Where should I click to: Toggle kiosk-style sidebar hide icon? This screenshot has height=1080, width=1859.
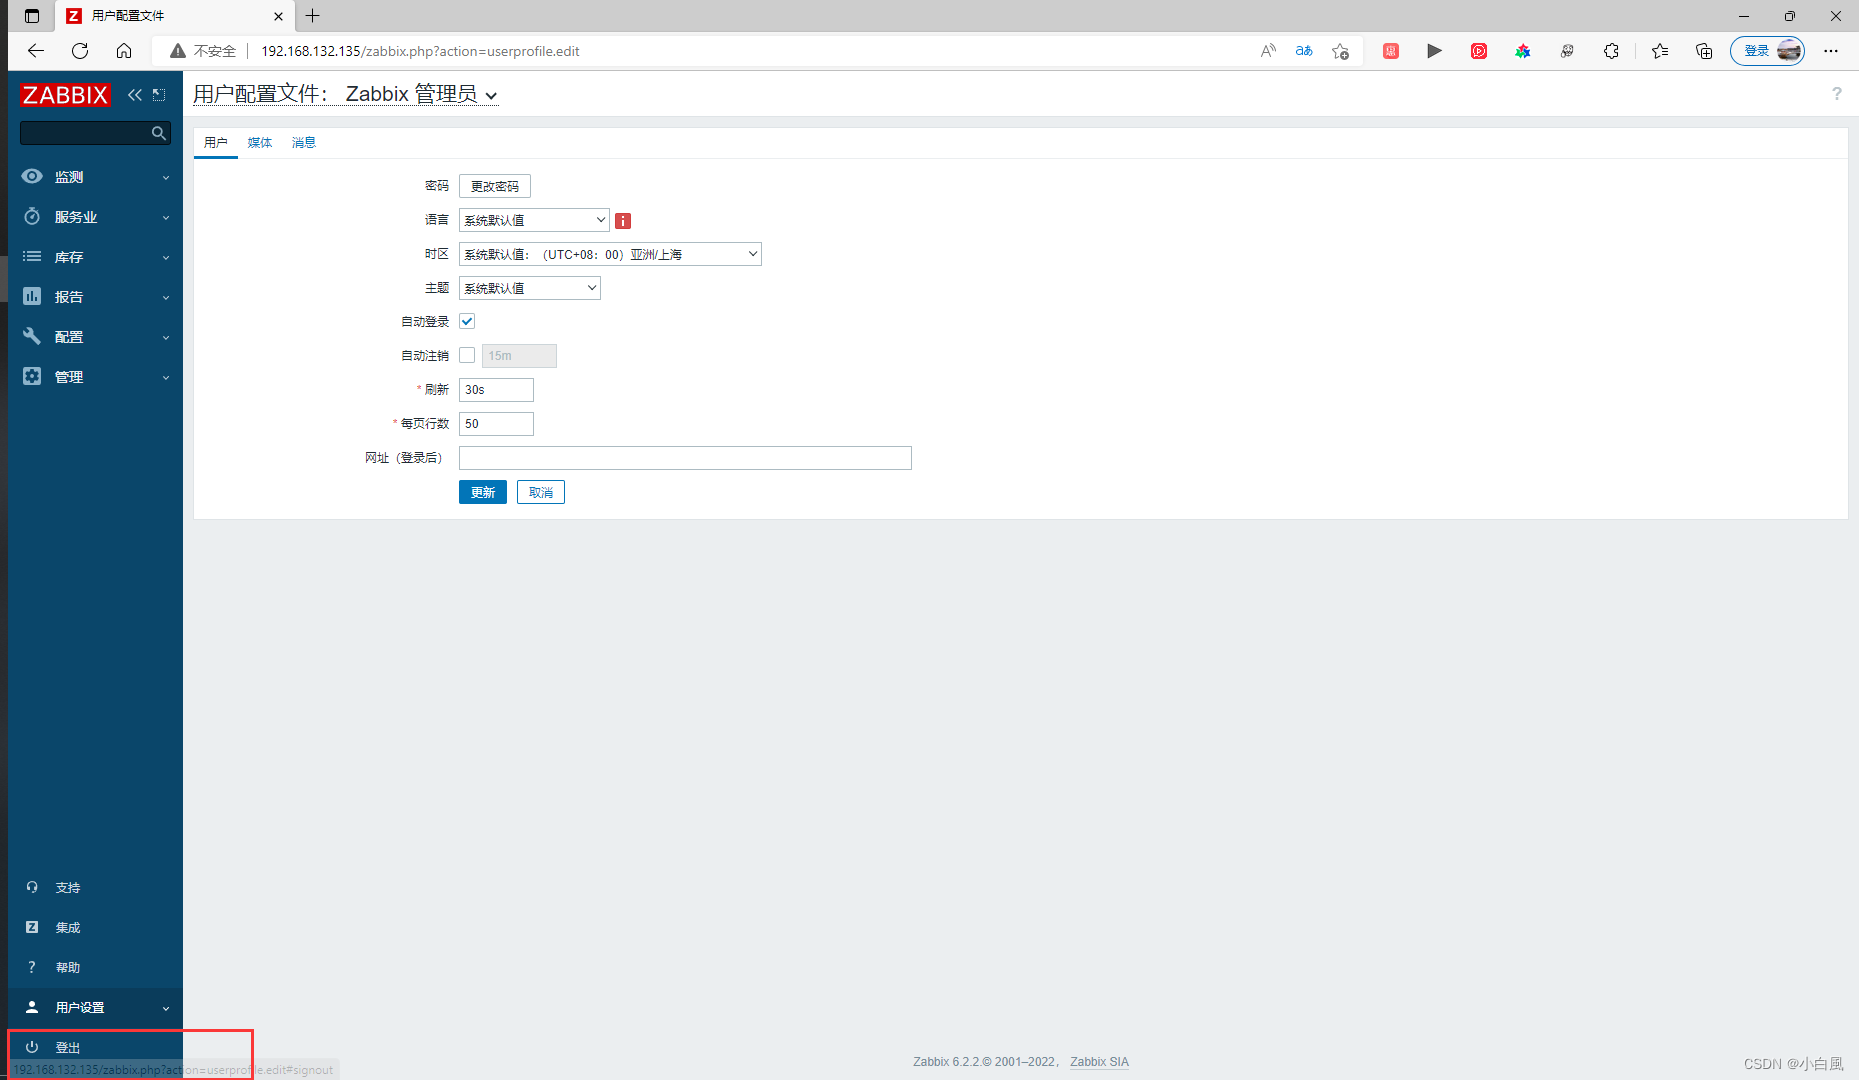click(x=159, y=95)
